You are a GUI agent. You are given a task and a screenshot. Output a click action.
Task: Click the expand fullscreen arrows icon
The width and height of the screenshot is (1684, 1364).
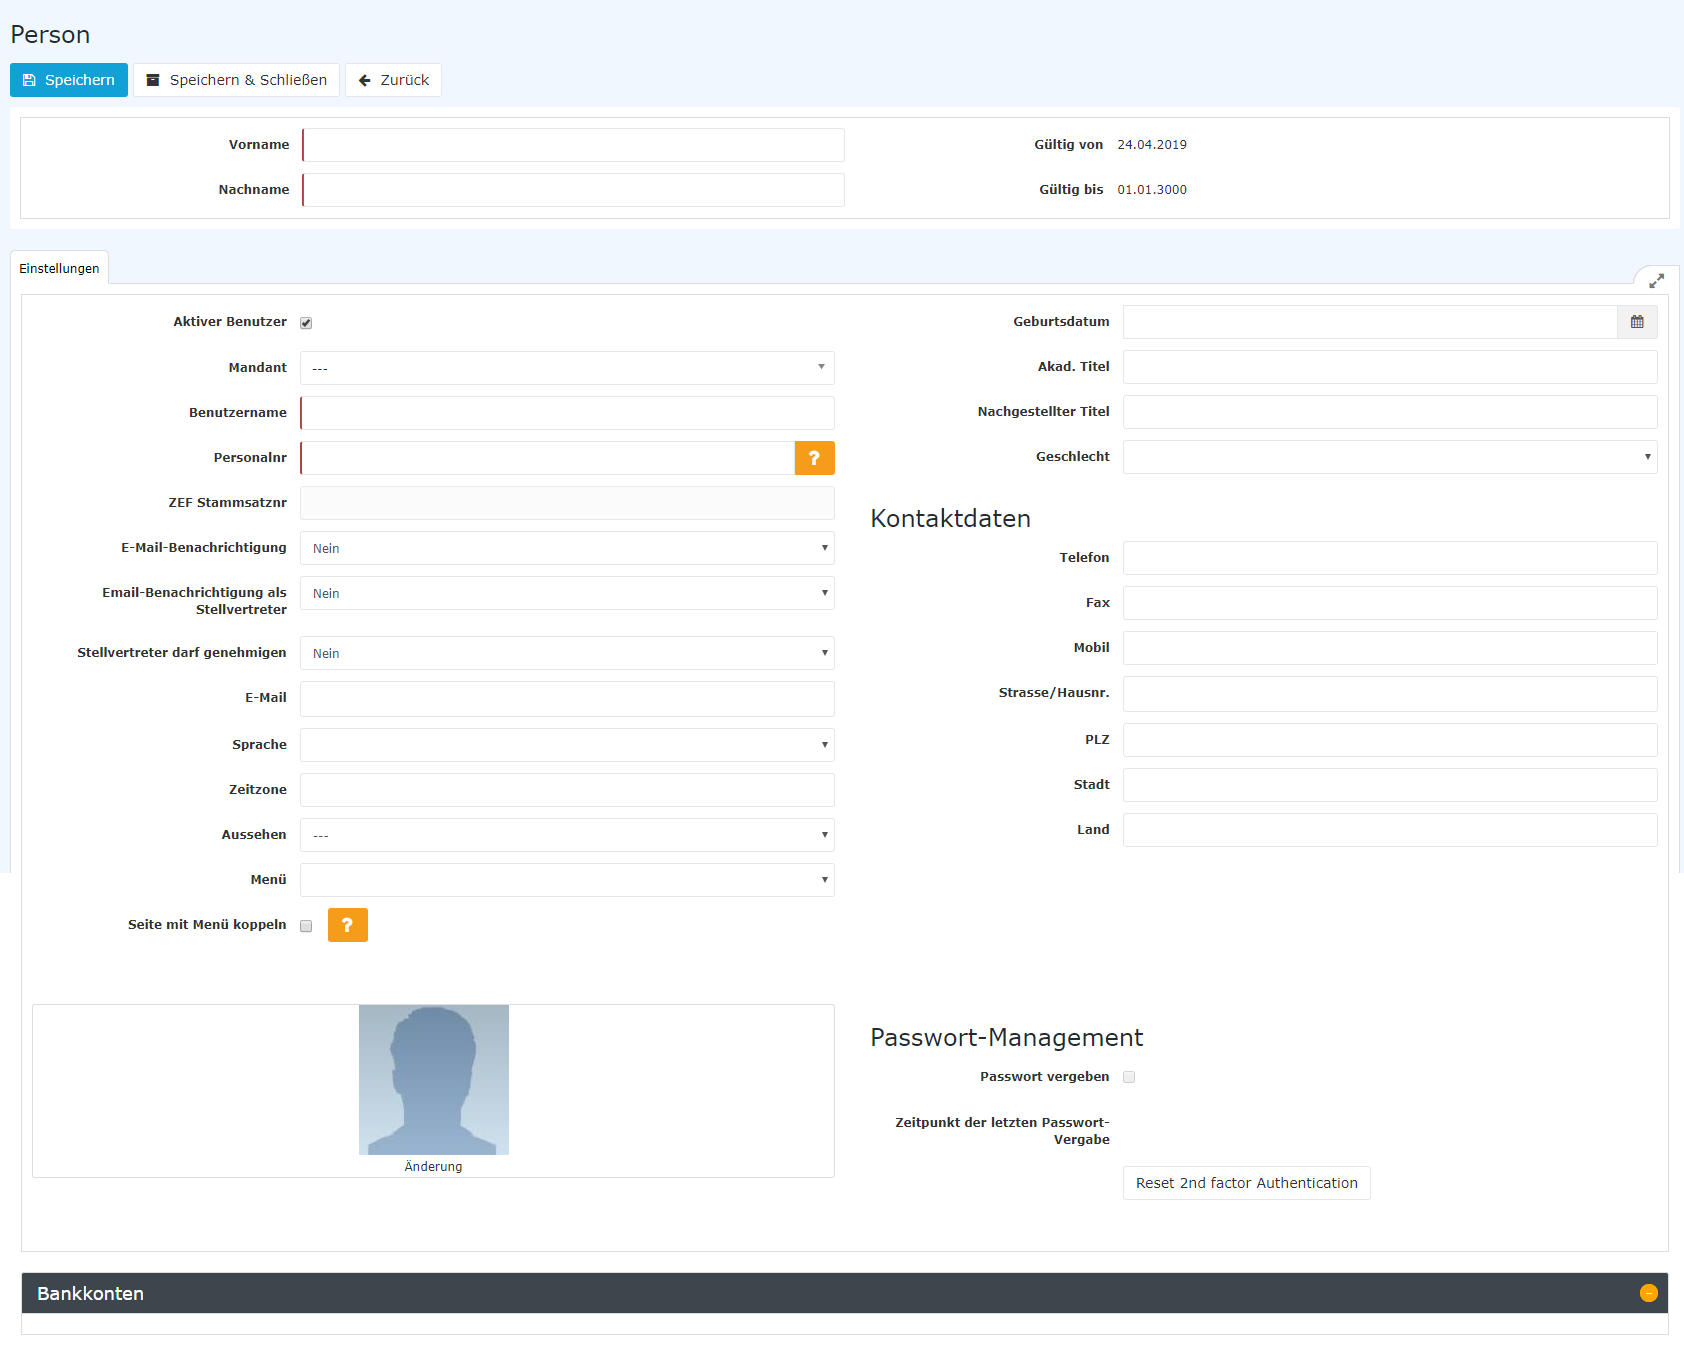1656,281
